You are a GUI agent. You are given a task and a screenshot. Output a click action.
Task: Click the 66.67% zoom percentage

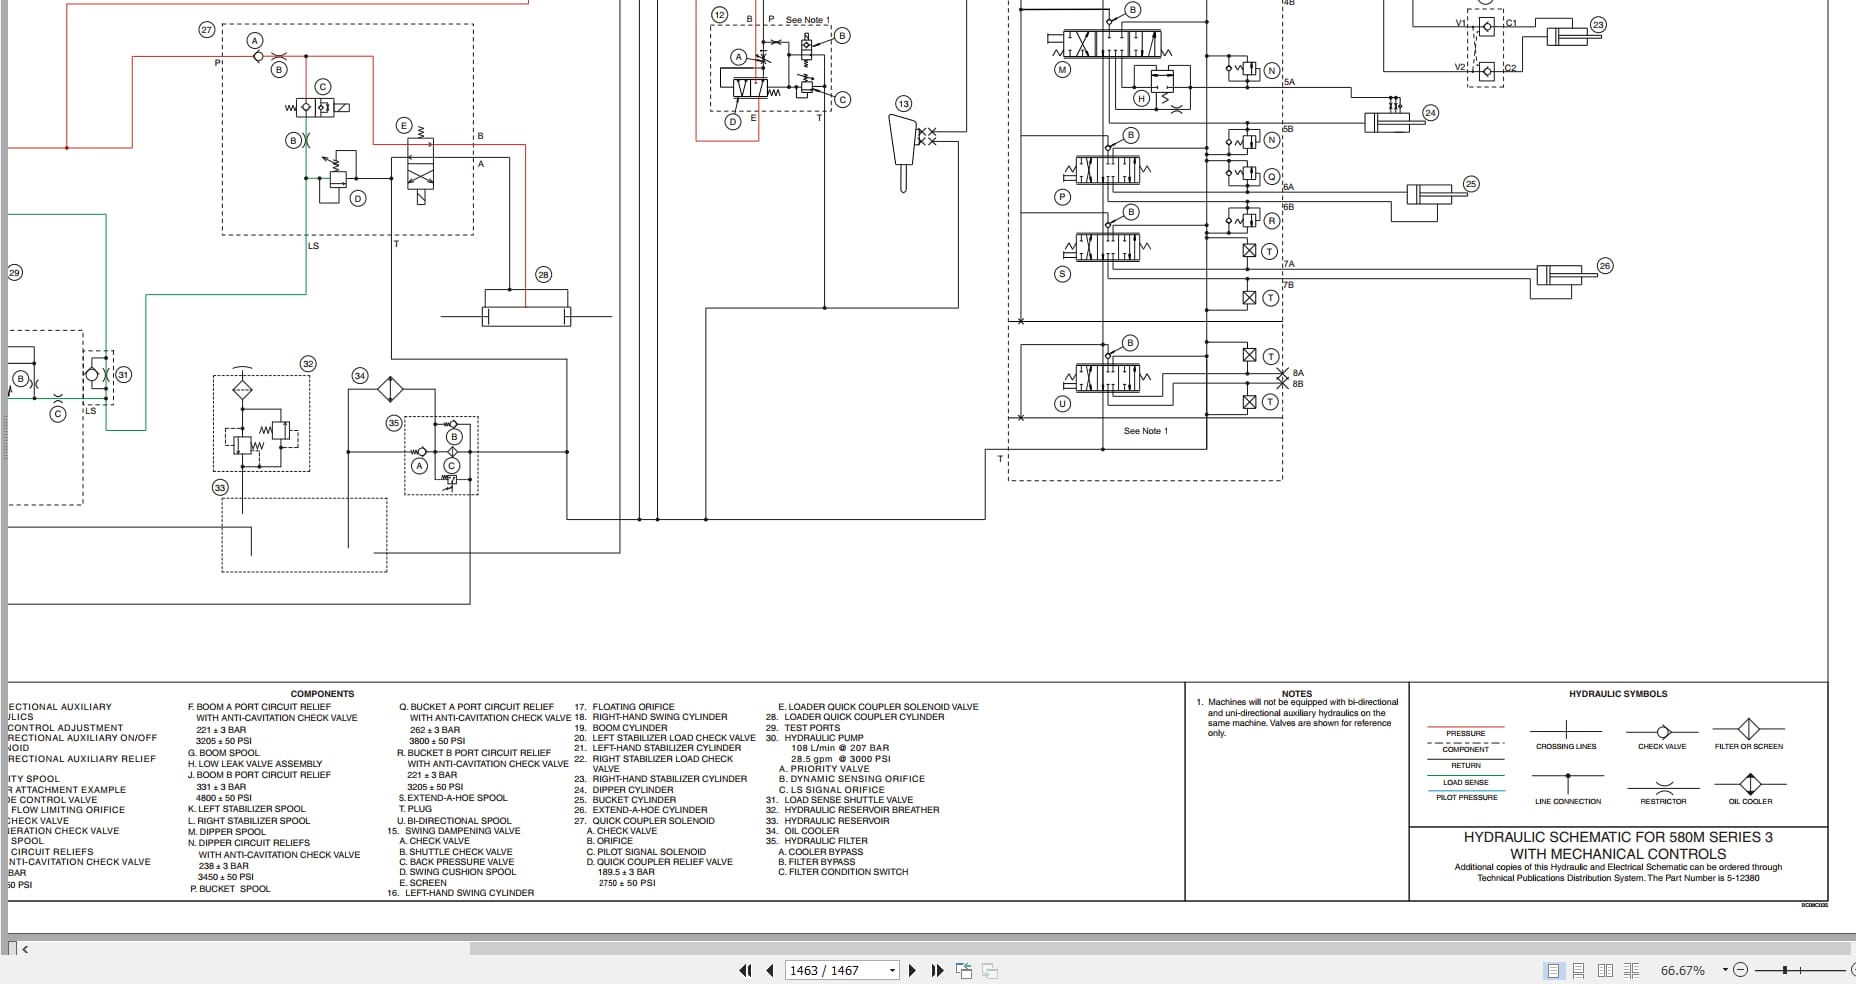click(x=1683, y=970)
